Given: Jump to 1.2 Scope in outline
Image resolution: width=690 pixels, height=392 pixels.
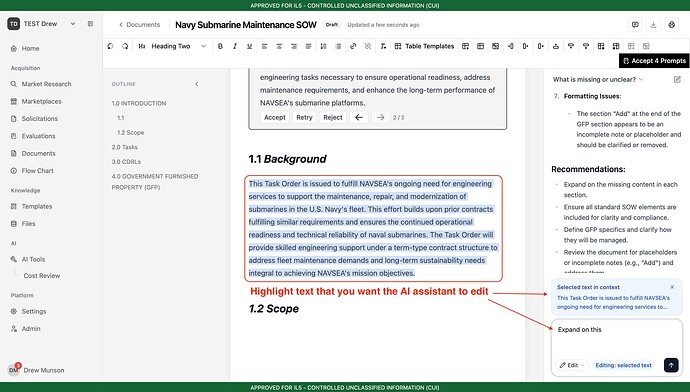Looking at the screenshot, I should [130, 132].
